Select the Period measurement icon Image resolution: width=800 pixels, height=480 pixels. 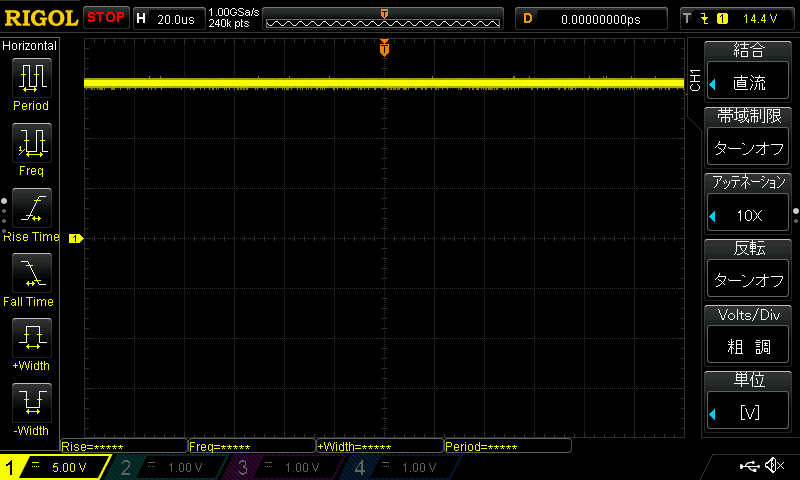tap(32, 78)
